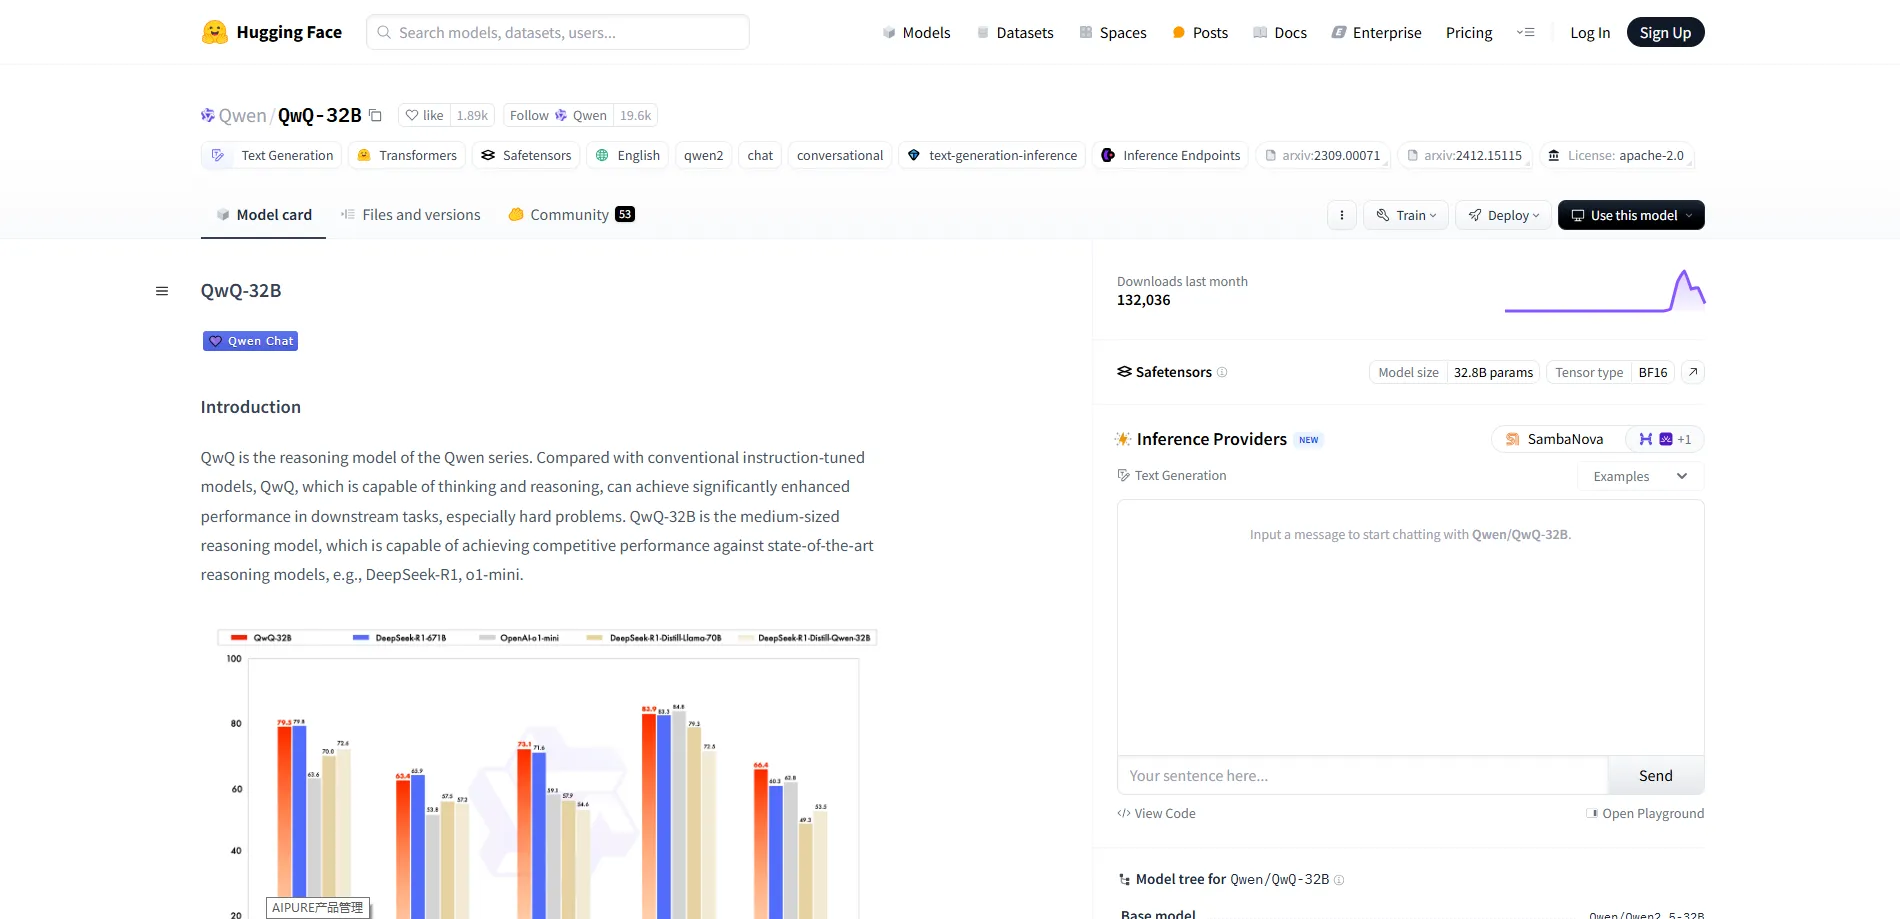Click the Safetensors info icon

pos(1222,373)
